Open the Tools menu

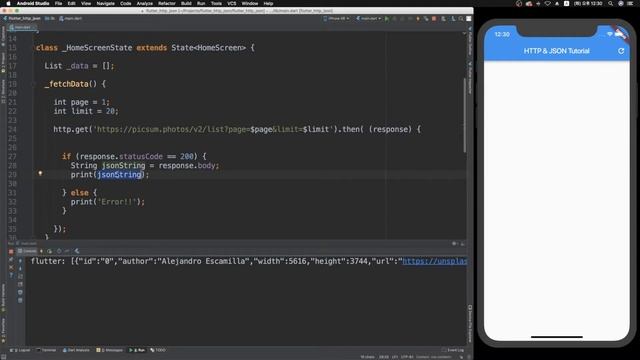point(216,3)
